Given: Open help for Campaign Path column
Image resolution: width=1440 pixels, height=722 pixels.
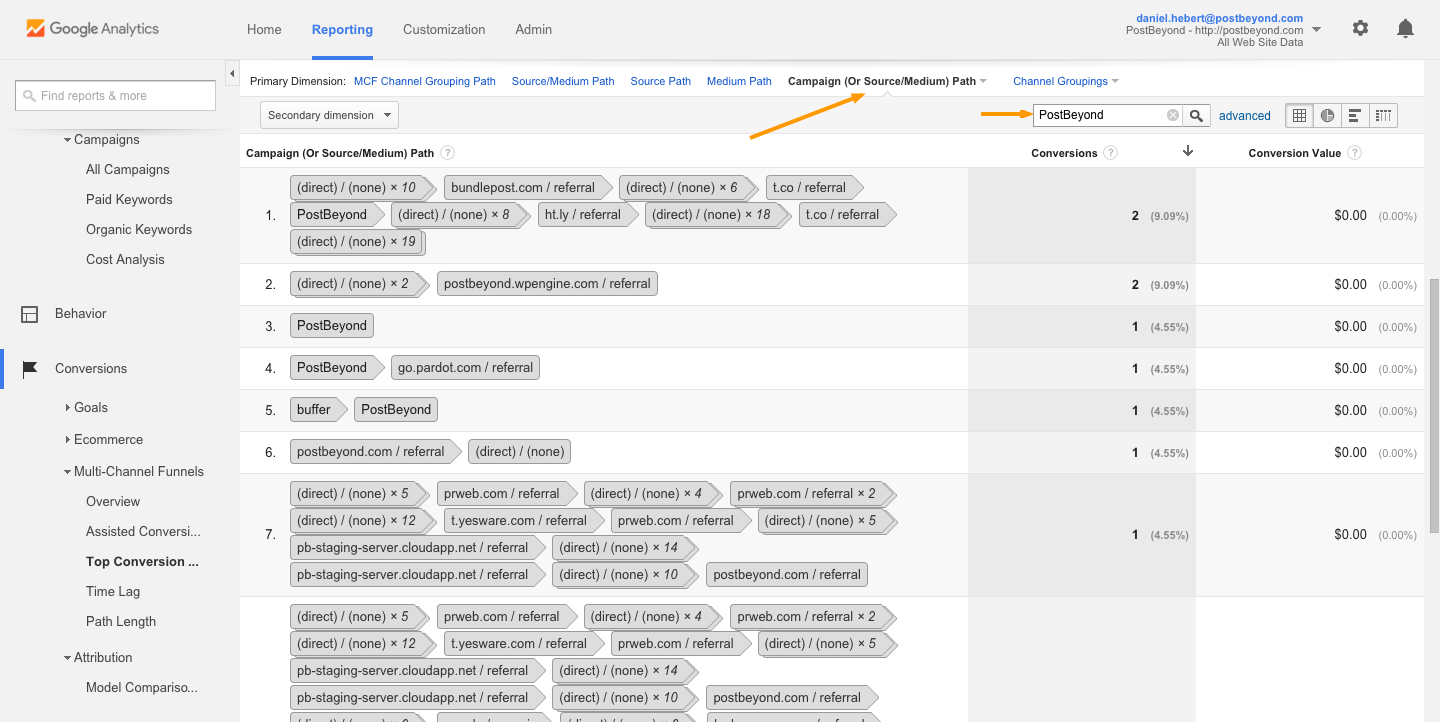Looking at the screenshot, I should tap(447, 153).
